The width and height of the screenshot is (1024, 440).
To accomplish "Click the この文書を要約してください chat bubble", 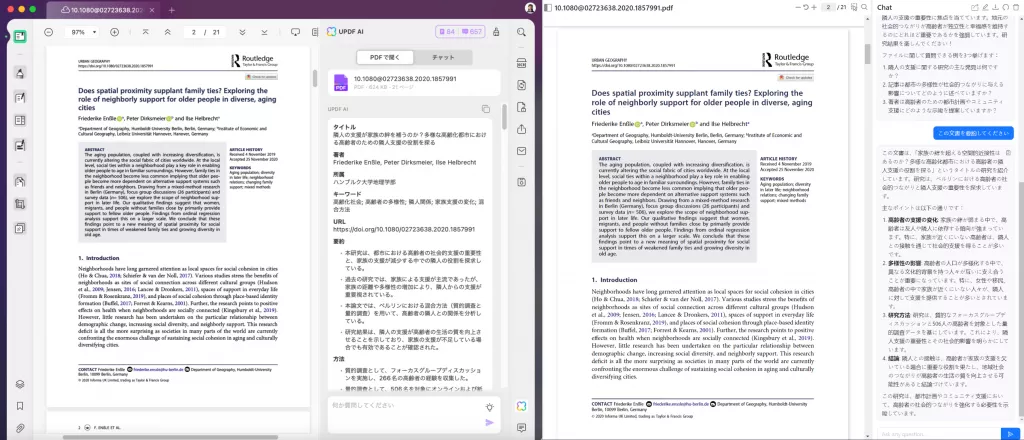I will click(x=972, y=133).
